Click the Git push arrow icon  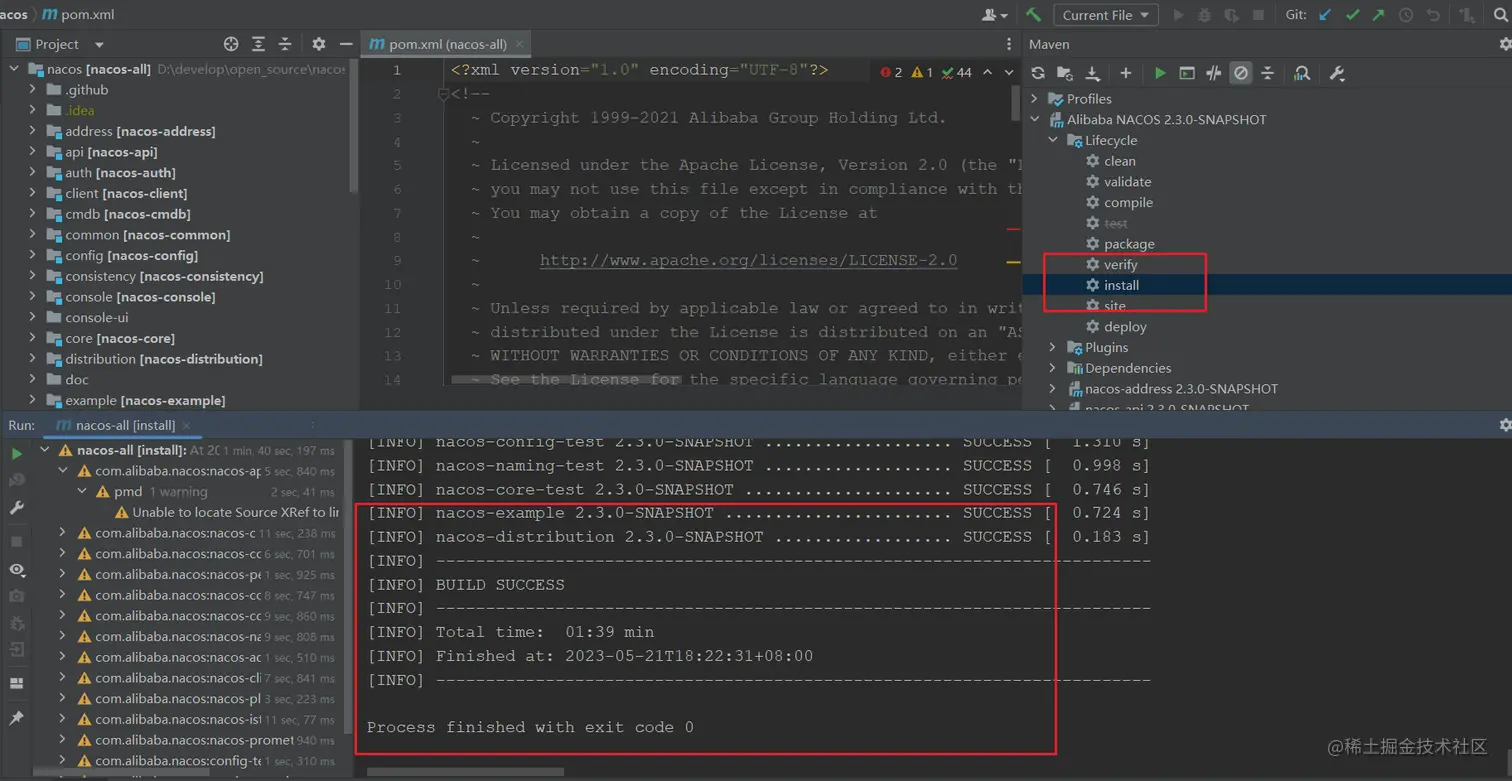coord(1379,15)
